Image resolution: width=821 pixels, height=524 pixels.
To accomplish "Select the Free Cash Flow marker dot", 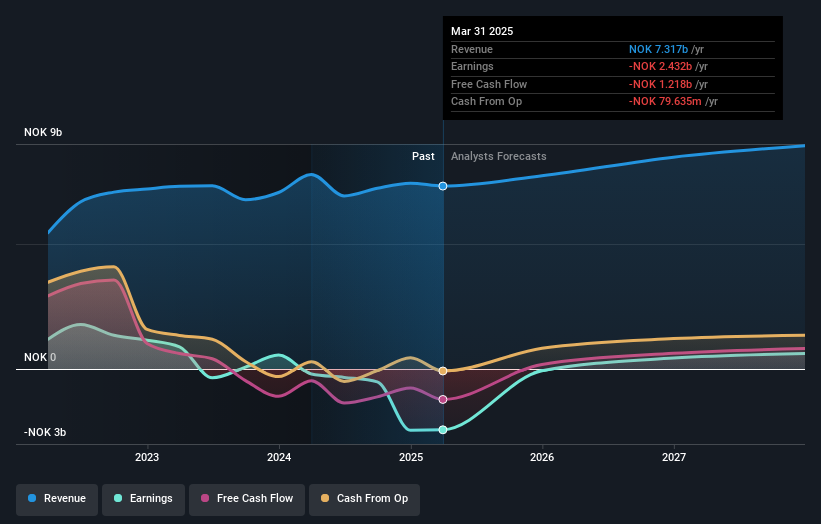I will tap(443, 399).
